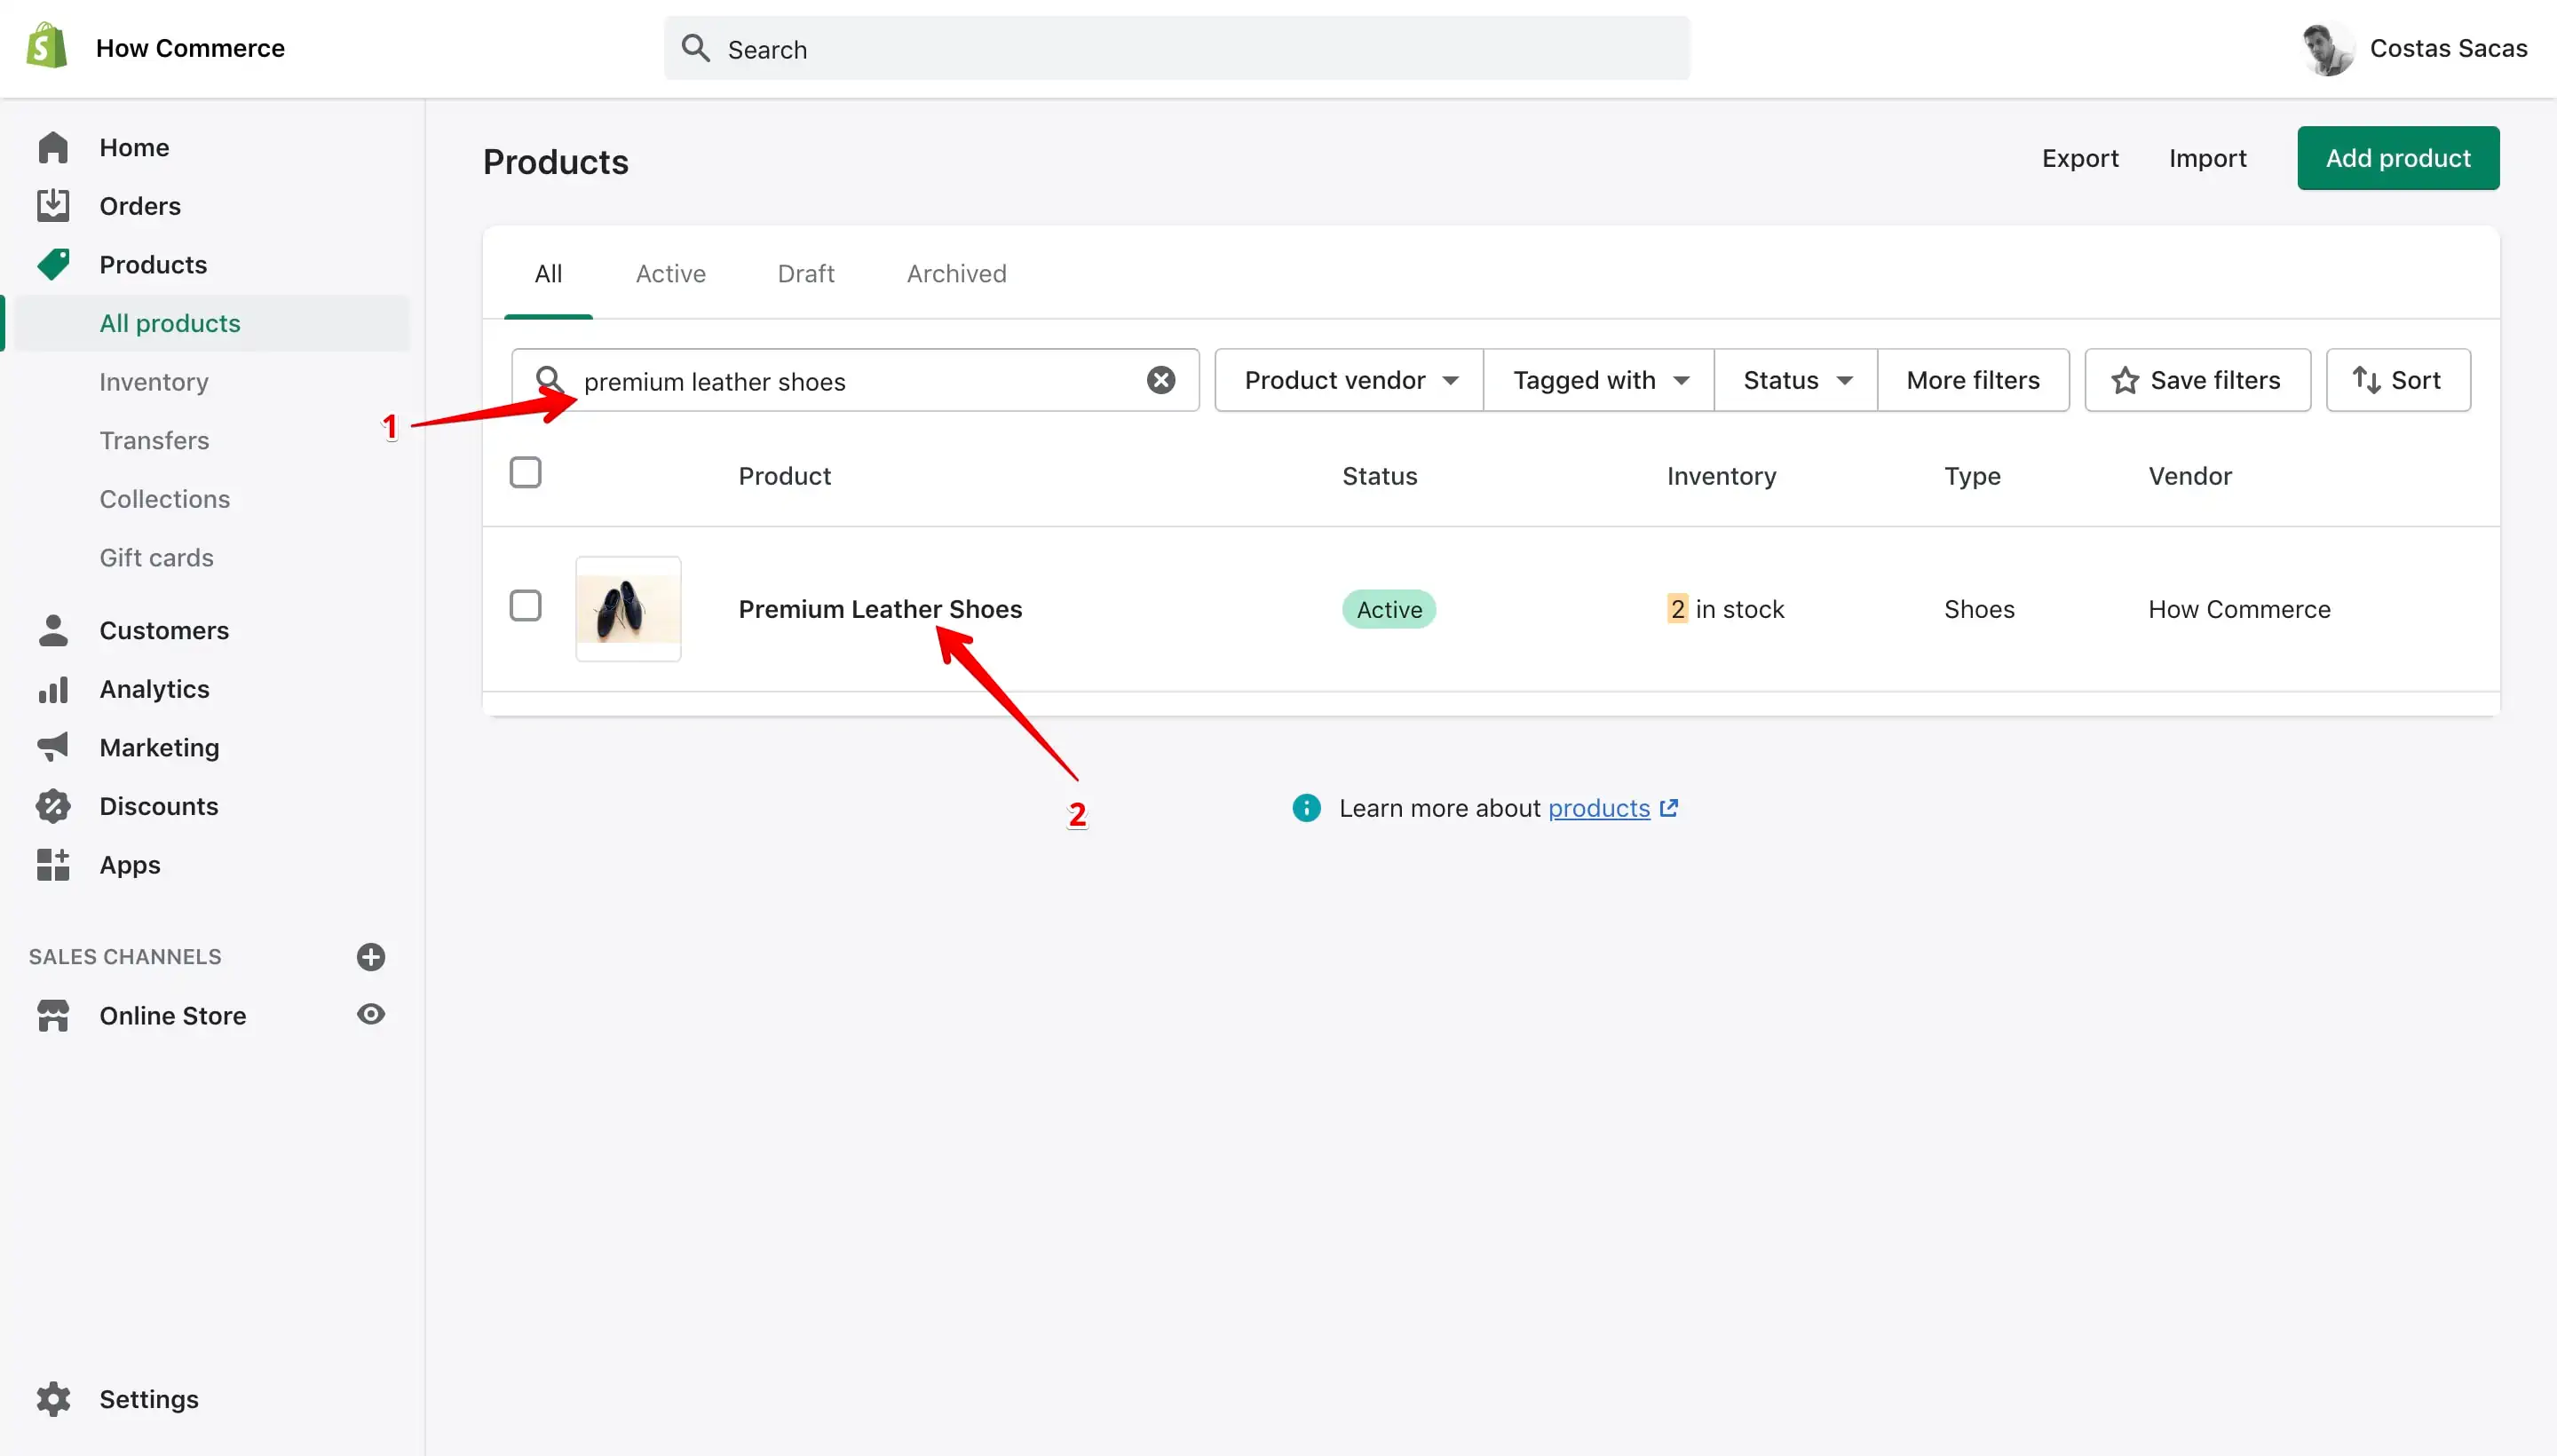The width and height of the screenshot is (2557, 1456).
Task: Open All products in sidebar
Action: [212, 323]
